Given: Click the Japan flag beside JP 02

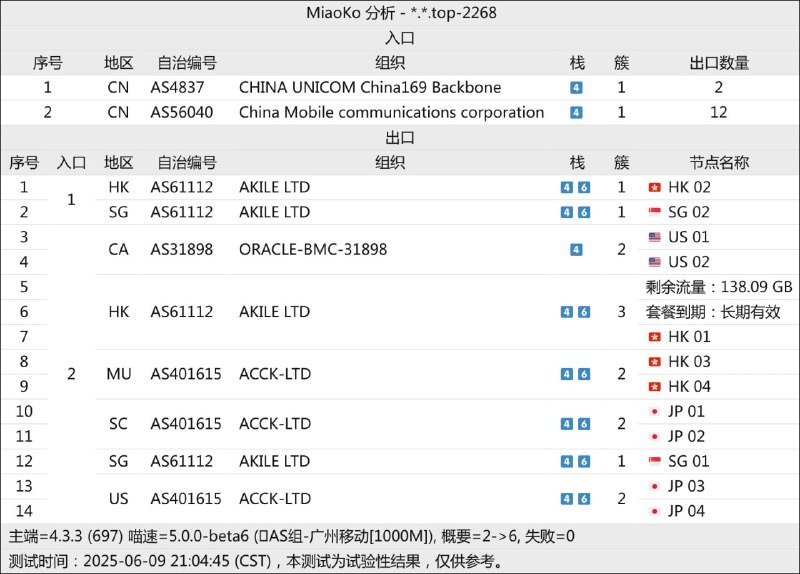Looking at the screenshot, I should [655, 437].
